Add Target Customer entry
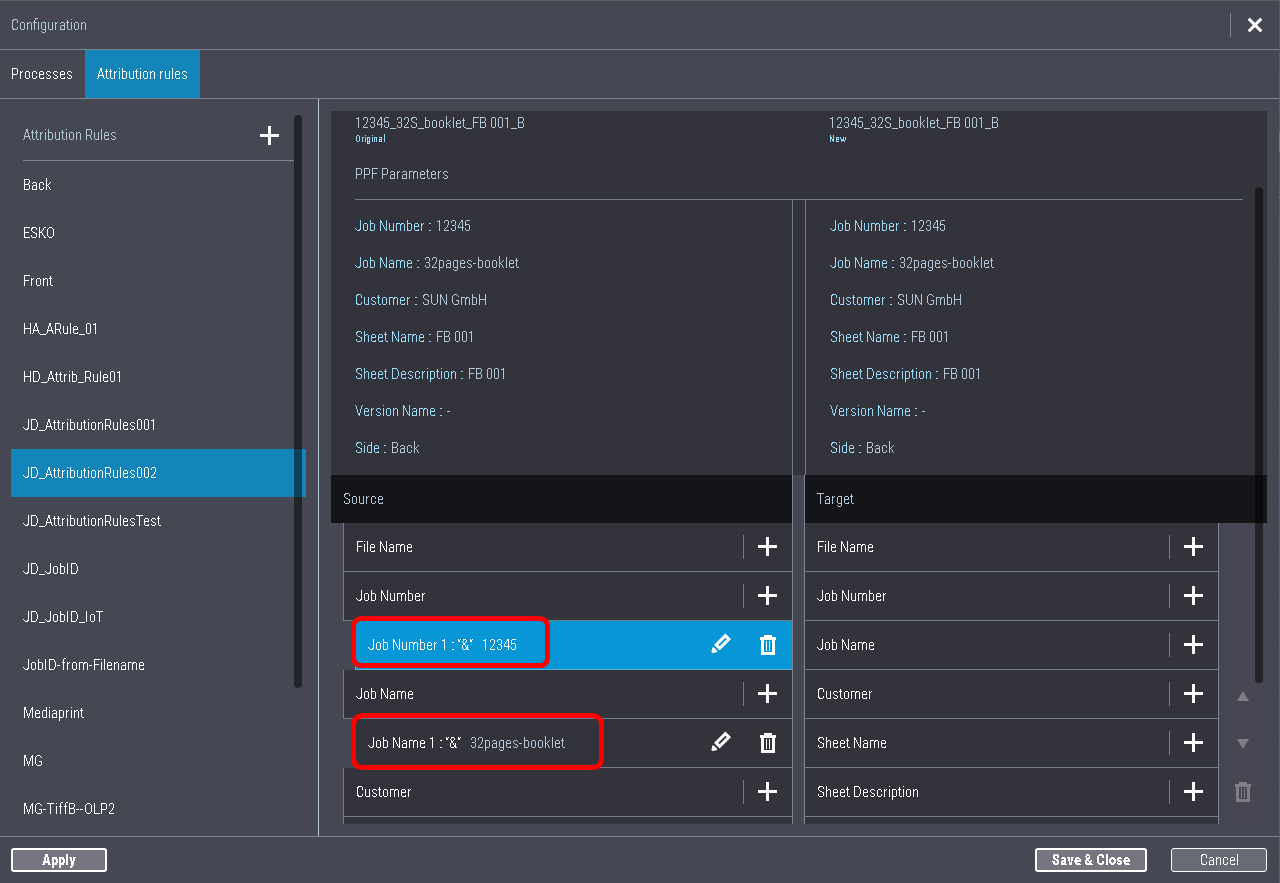The width and height of the screenshot is (1280, 883). [1193, 694]
